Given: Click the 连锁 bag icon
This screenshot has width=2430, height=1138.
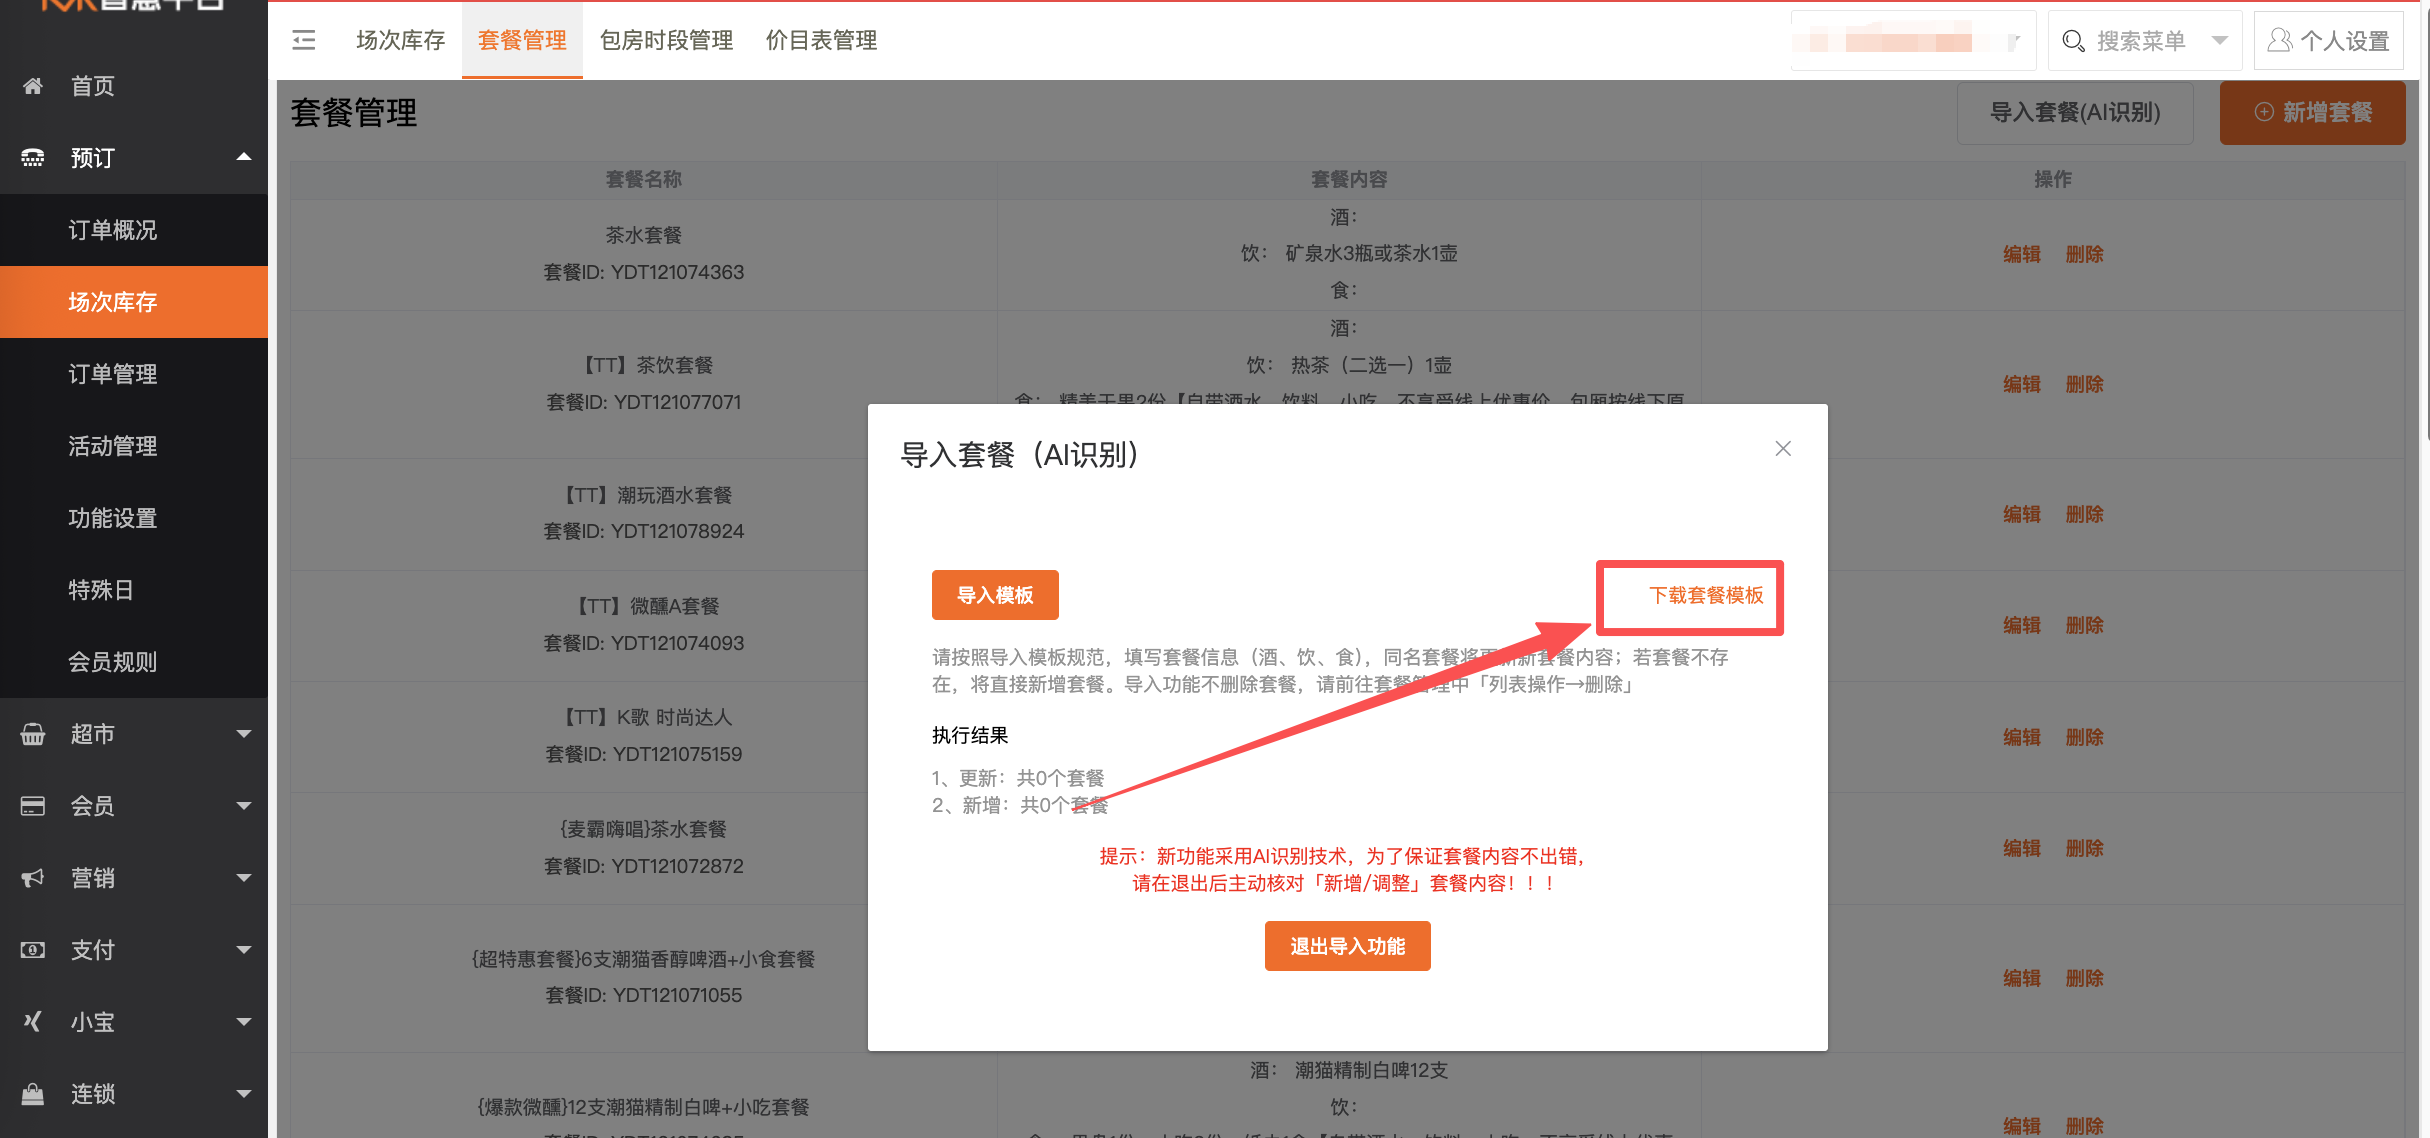Looking at the screenshot, I should coord(33,1094).
